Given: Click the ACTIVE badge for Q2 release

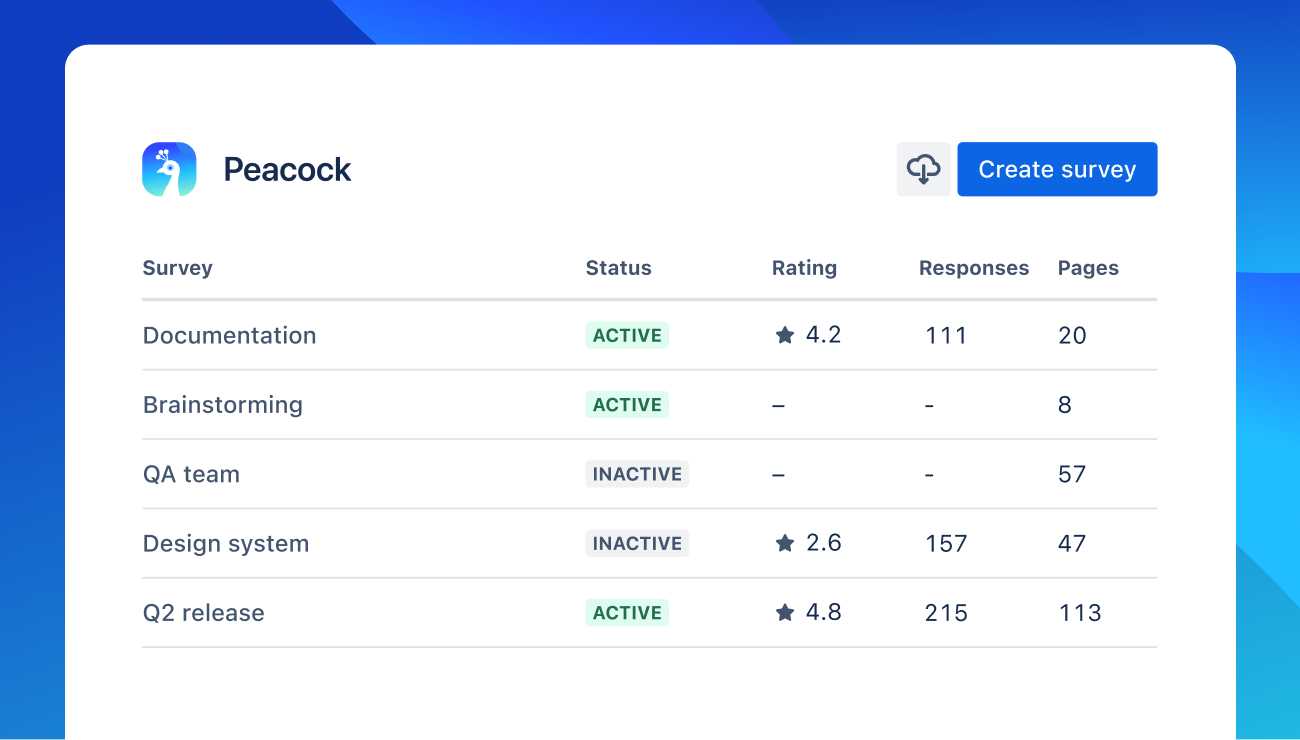Looking at the screenshot, I should 627,613.
